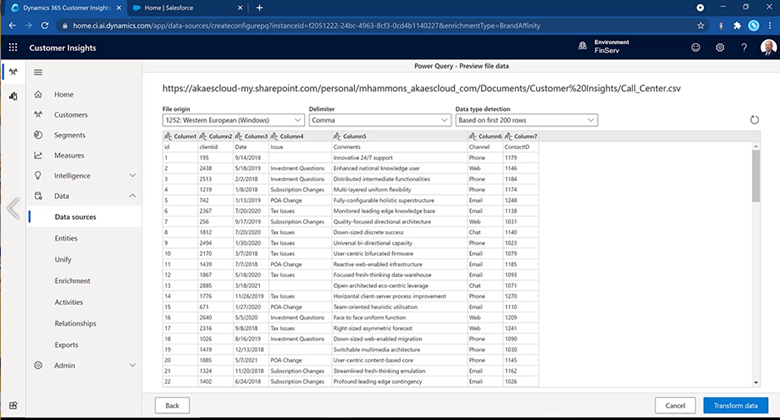Click the 'Chat' cell in row 8
Viewport: 780px width, 420px height.
486,232
